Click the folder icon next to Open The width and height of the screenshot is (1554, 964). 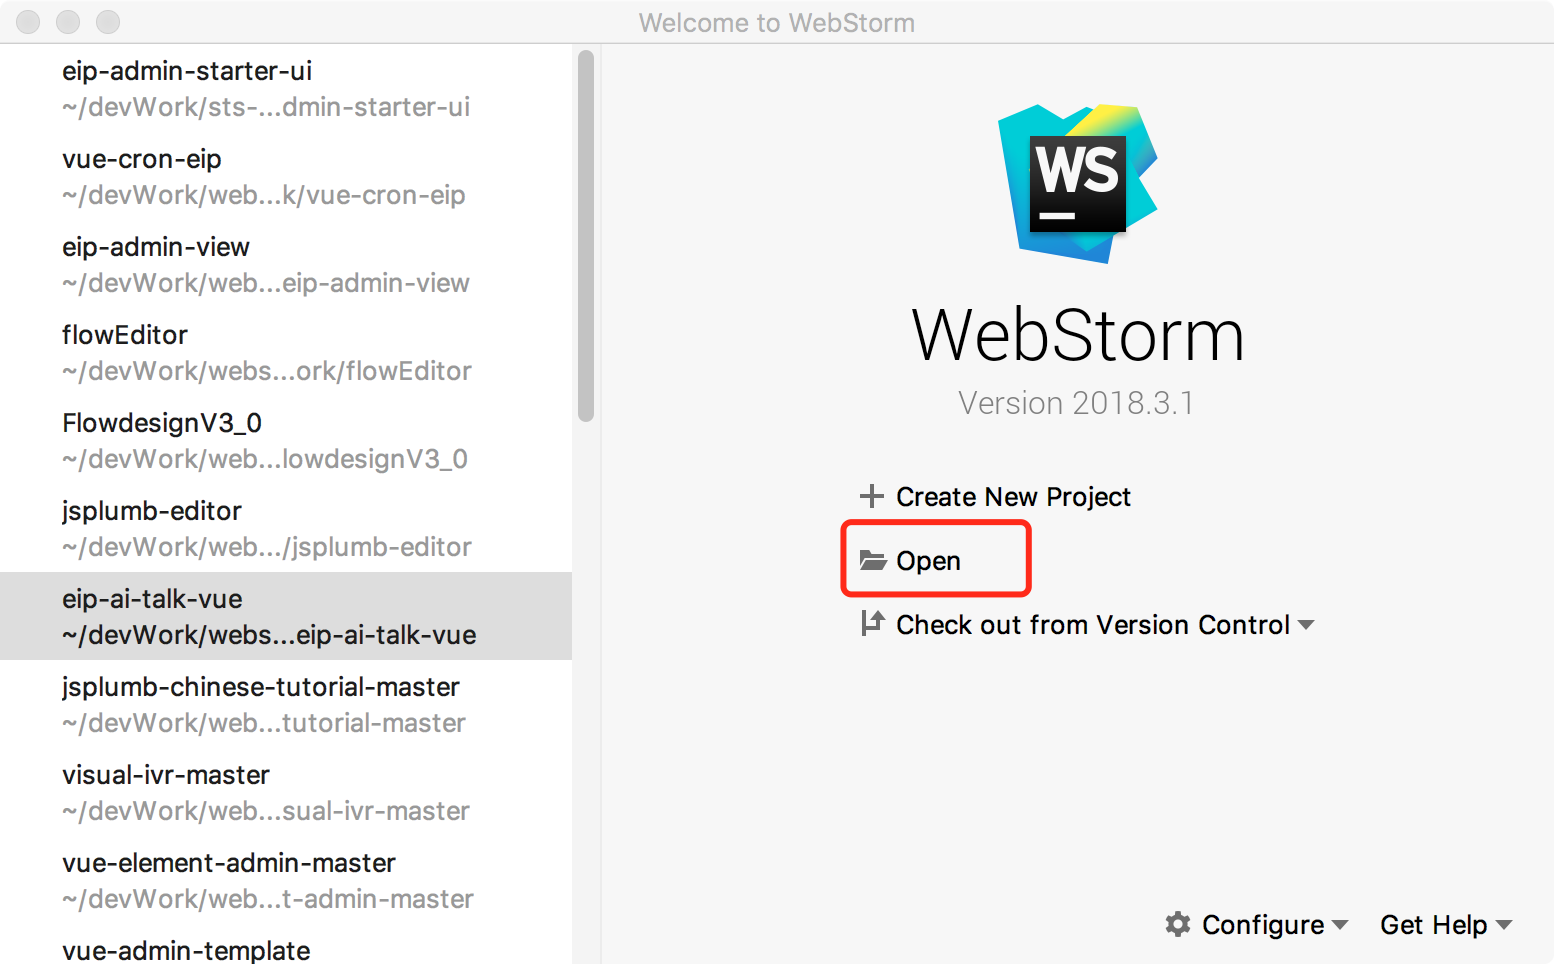tap(873, 560)
